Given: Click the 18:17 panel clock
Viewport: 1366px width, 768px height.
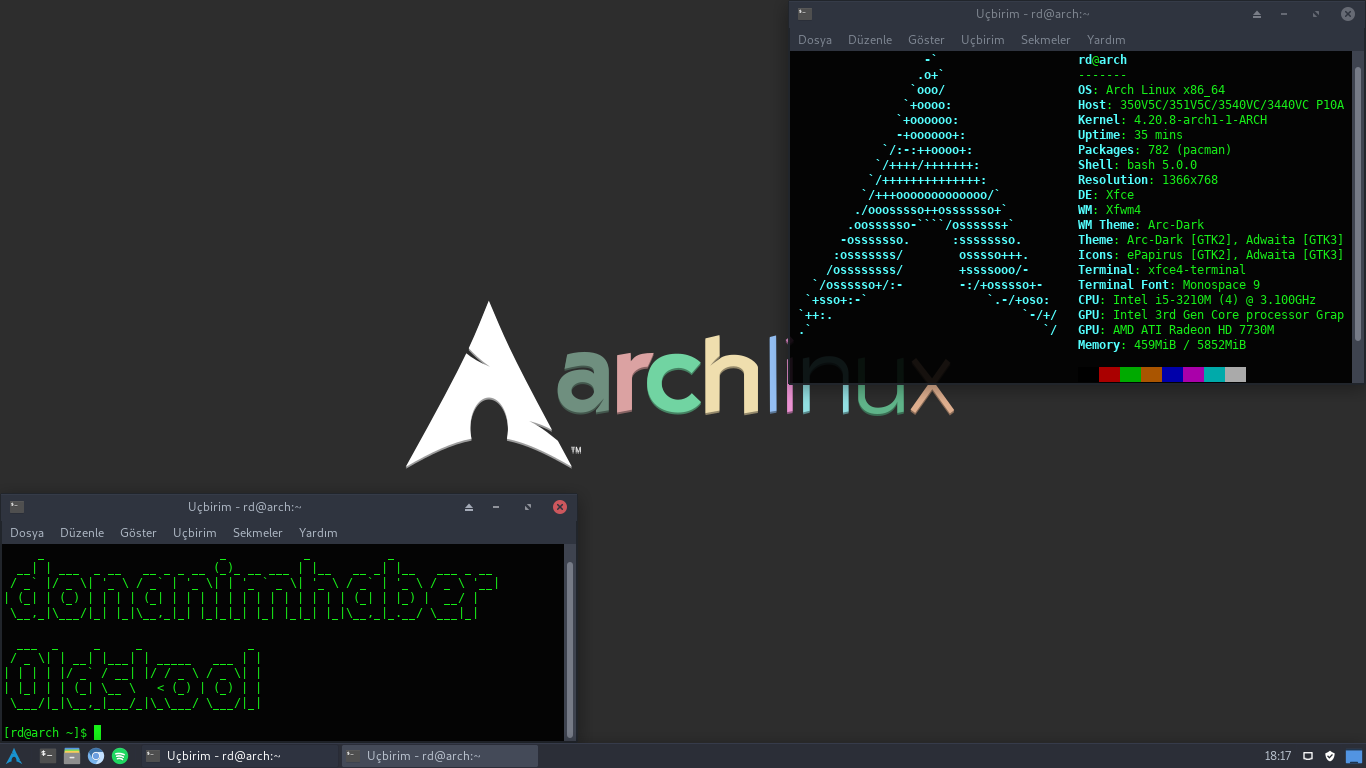Looking at the screenshot, I should click(x=1278, y=756).
